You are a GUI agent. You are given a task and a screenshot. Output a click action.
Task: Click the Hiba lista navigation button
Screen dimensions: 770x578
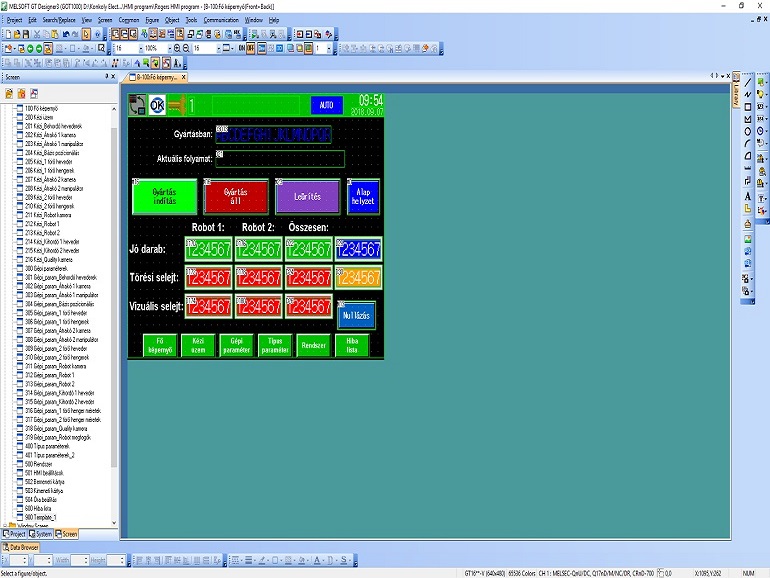pyautogui.click(x=352, y=345)
